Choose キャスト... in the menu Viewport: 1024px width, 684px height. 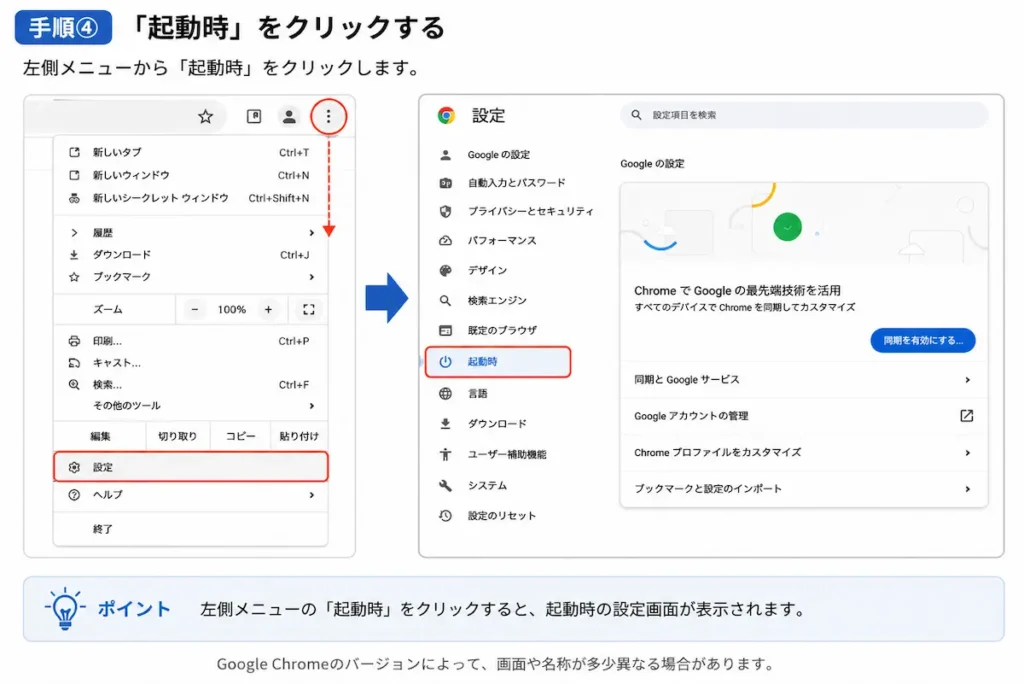click(189, 363)
